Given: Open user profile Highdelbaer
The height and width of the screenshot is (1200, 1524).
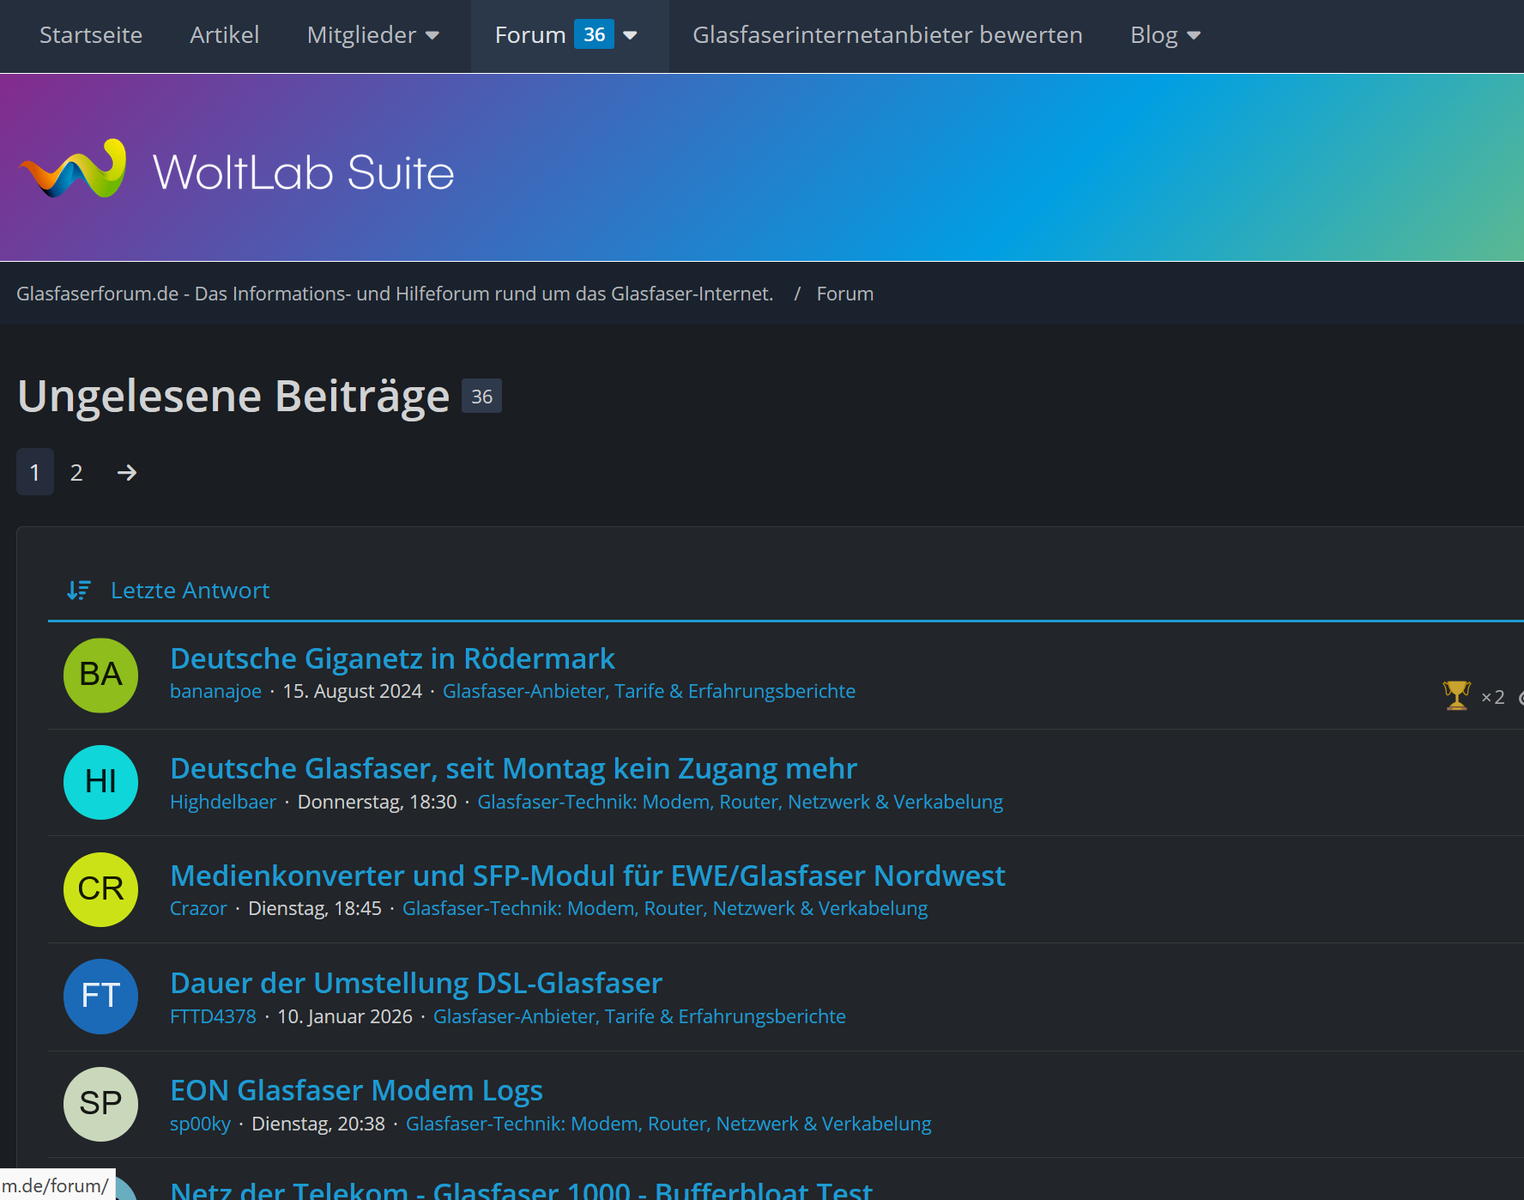Looking at the screenshot, I should [x=223, y=802].
